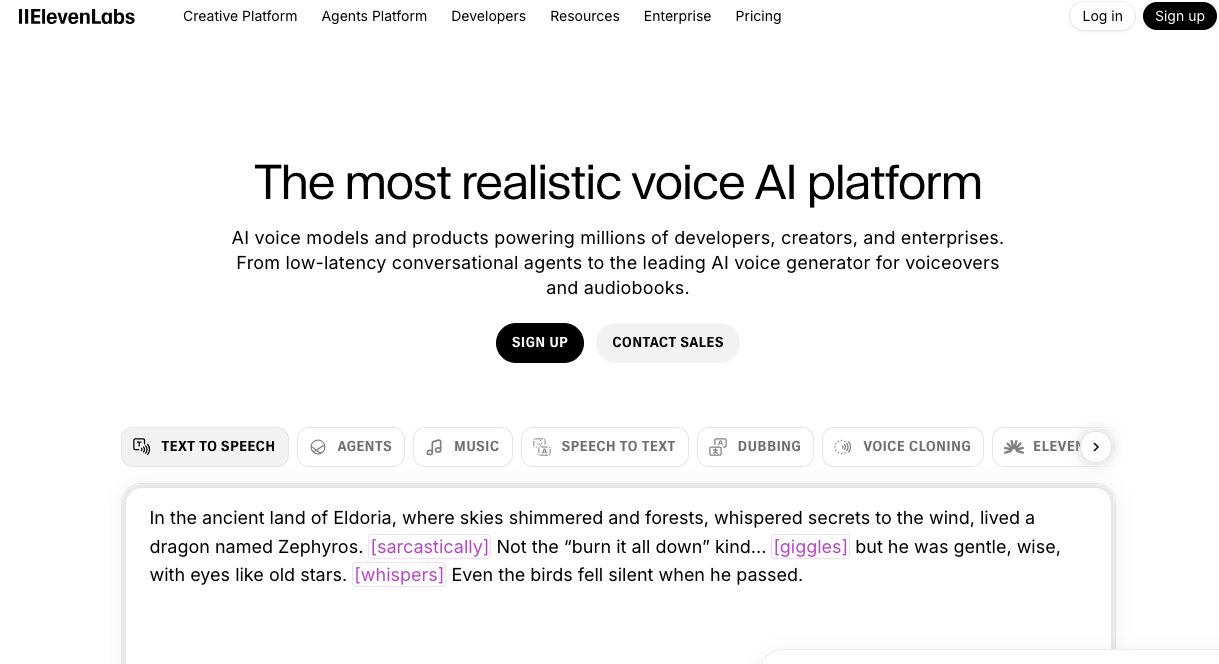
Task: Expand more feature tabs with the chevron
Action: [1095, 447]
